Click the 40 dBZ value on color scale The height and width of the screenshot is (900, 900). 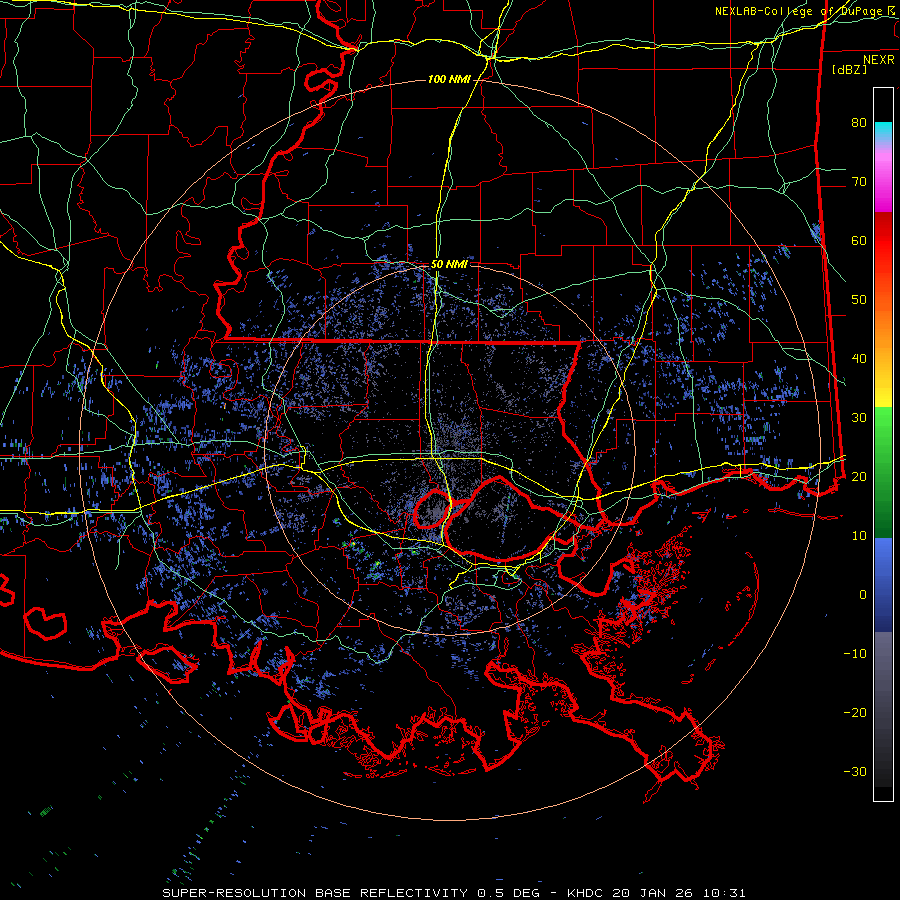(x=859, y=359)
